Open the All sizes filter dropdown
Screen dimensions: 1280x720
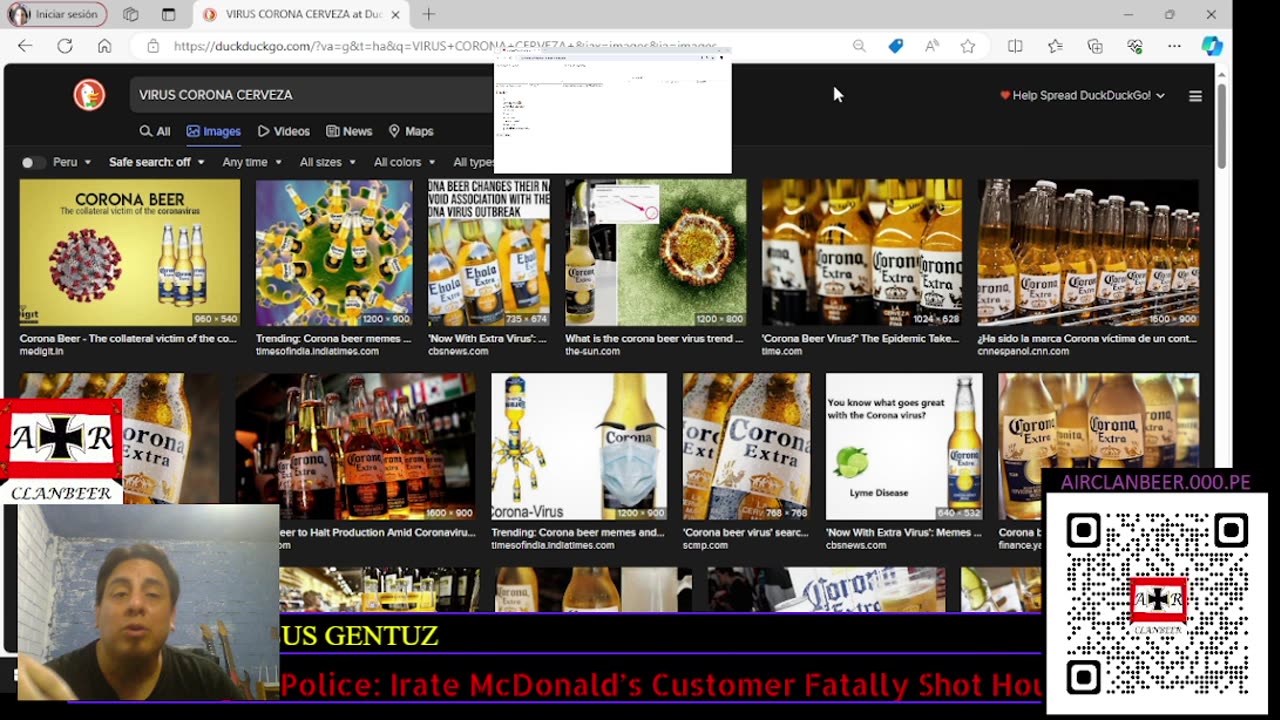(x=327, y=162)
